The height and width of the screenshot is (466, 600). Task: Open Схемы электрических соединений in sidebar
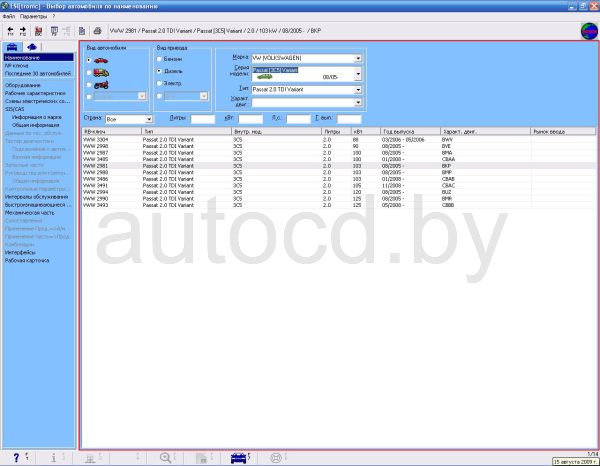[x=37, y=101]
